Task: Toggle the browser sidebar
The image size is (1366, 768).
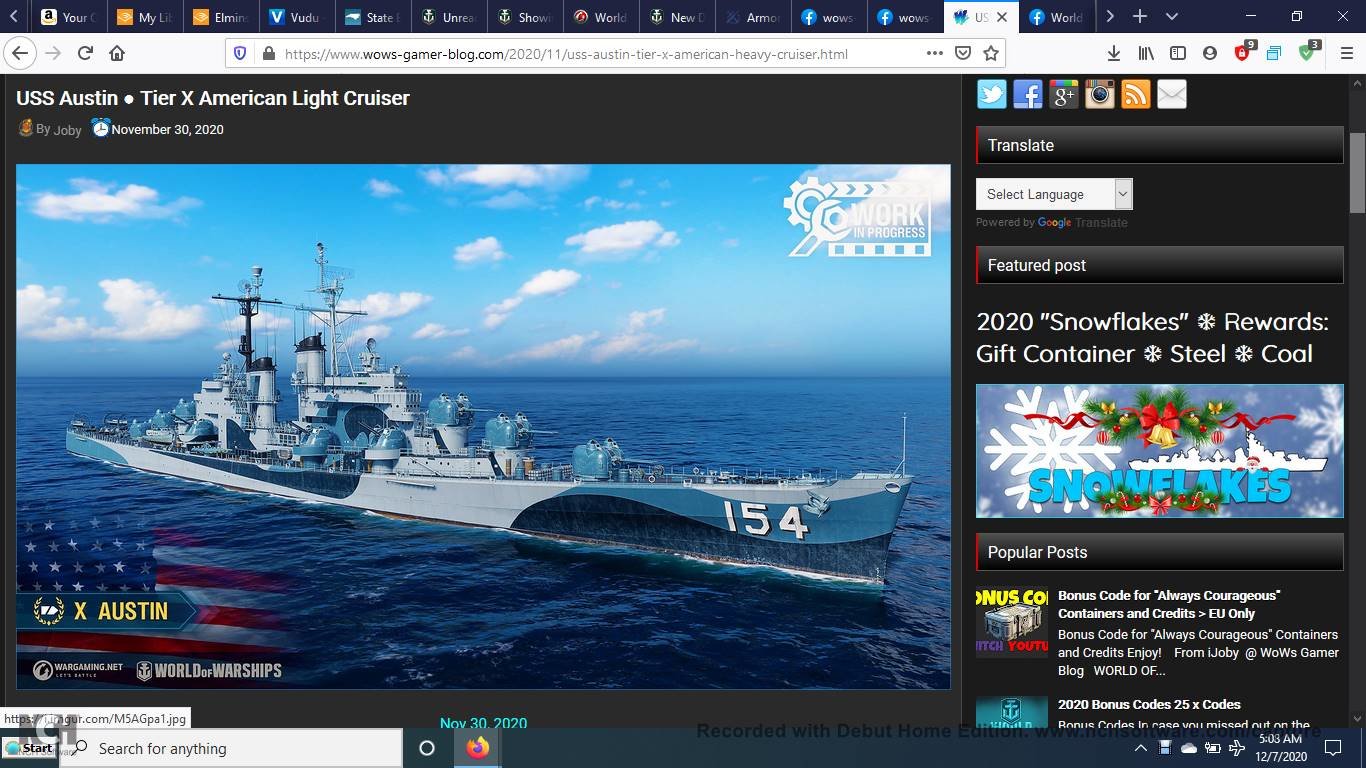Action: 1178,53
